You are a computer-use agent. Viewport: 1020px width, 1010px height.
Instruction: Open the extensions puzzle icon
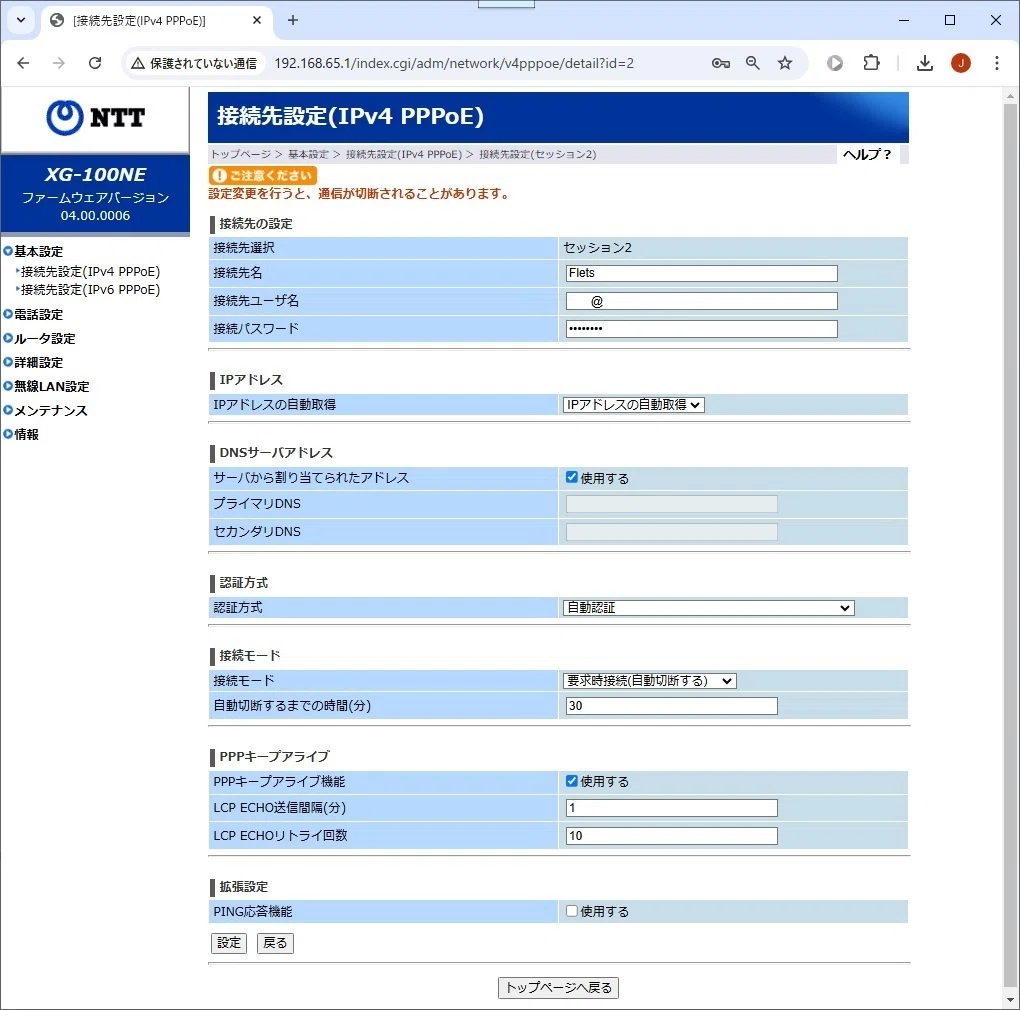(x=871, y=63)
